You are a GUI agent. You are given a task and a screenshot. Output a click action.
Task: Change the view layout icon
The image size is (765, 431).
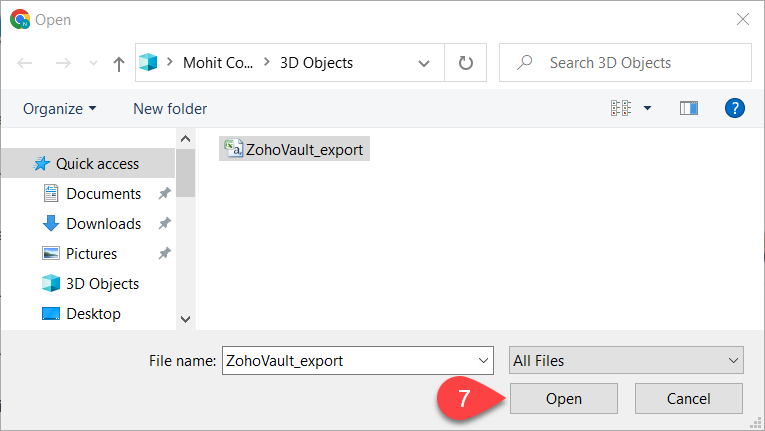621,108
